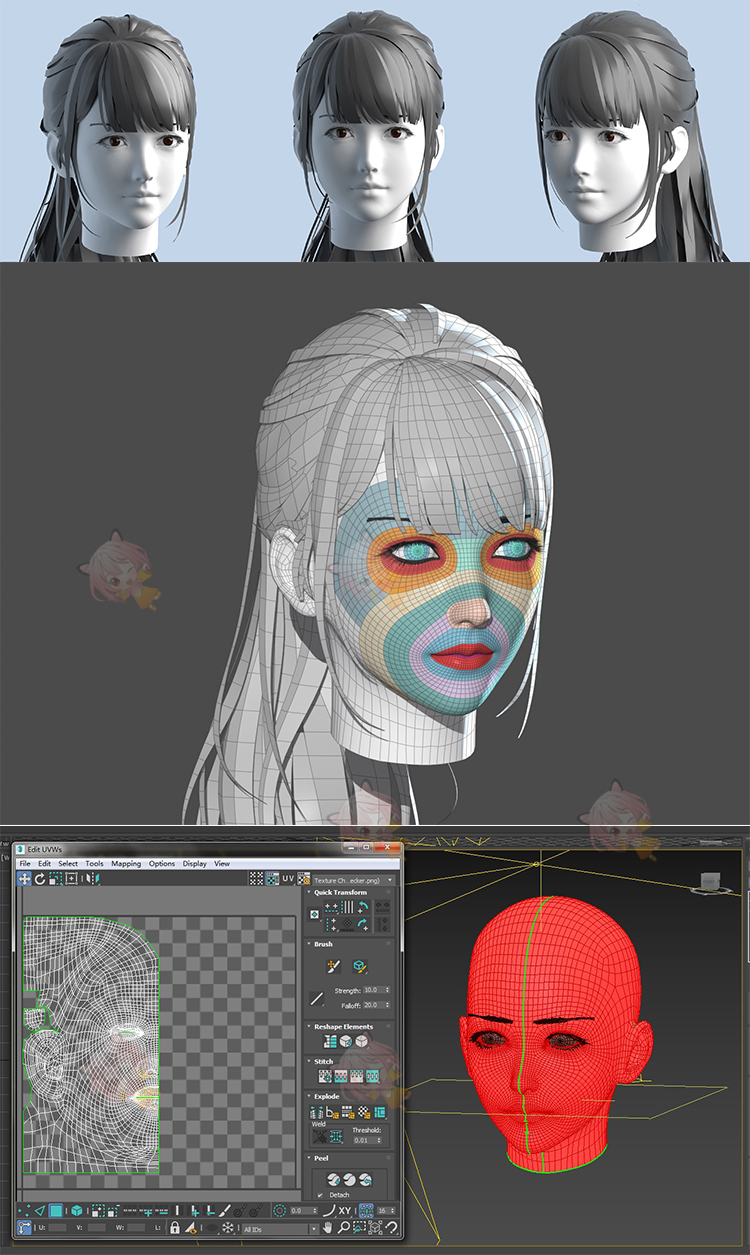
Task: Click the first Explode break icon
Action: [317, 1113]
